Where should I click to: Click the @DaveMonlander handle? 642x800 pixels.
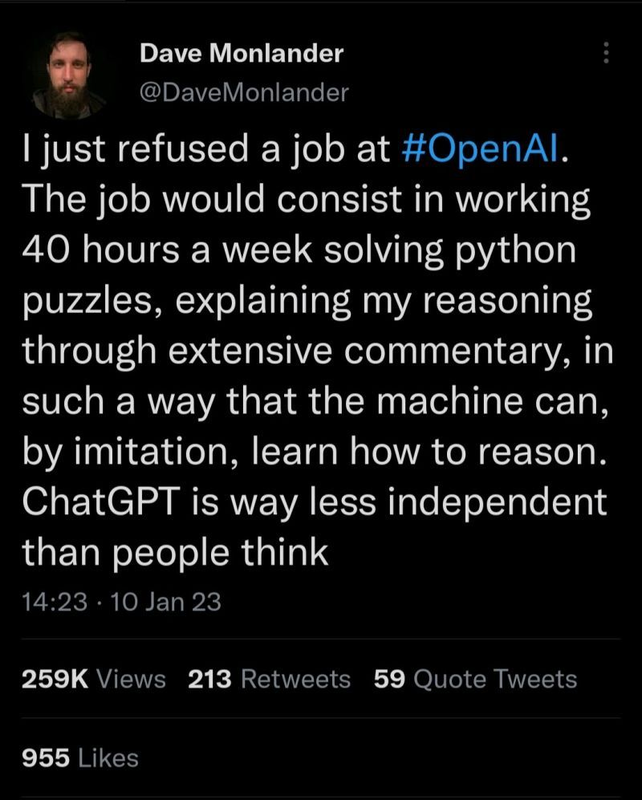point(244,93)
